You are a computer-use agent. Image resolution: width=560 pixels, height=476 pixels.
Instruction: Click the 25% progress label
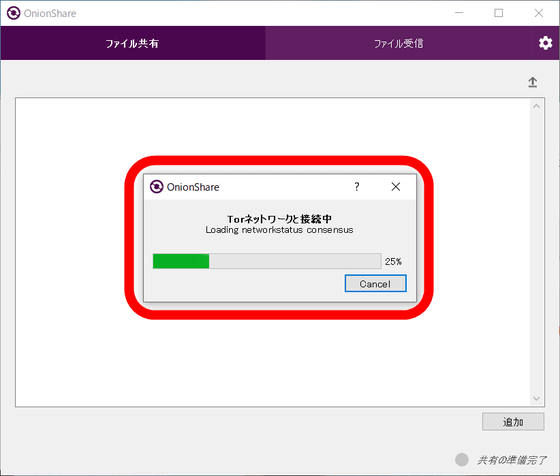pos(393,262)
